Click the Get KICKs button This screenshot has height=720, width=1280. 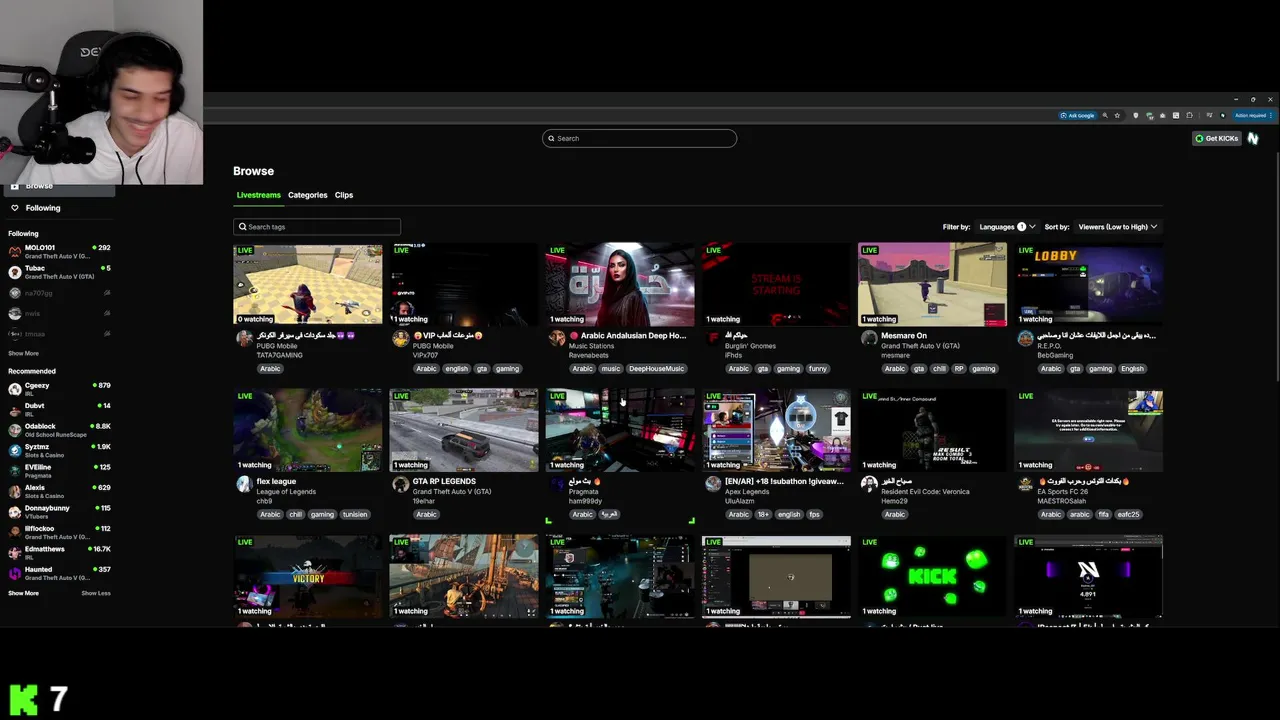coord(1216,138)
